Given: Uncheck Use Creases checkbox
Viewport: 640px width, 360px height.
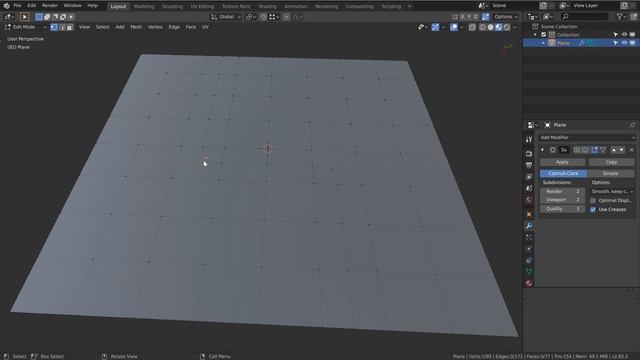Looking at the screenshot, I should (x=593, y=209).
